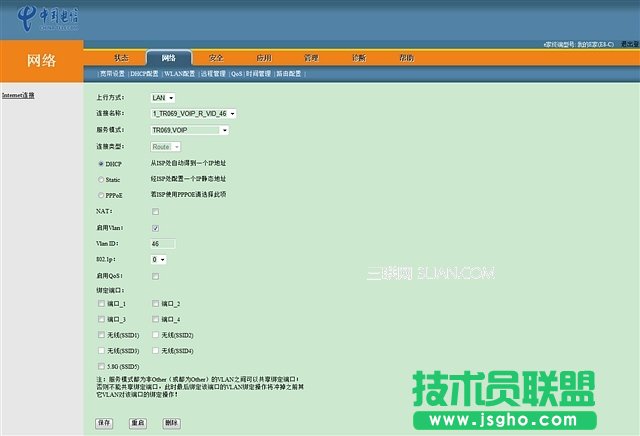640x436 pixels.
Task: Uncheck the 启用Vlan checkbox
Action: coord(155,228)
